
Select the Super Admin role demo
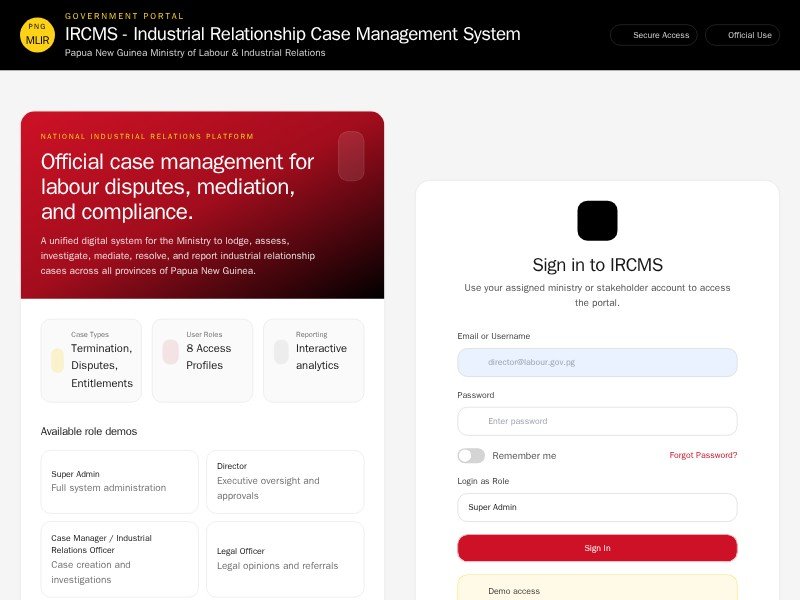pyautogui.click(x=119, y=481)
